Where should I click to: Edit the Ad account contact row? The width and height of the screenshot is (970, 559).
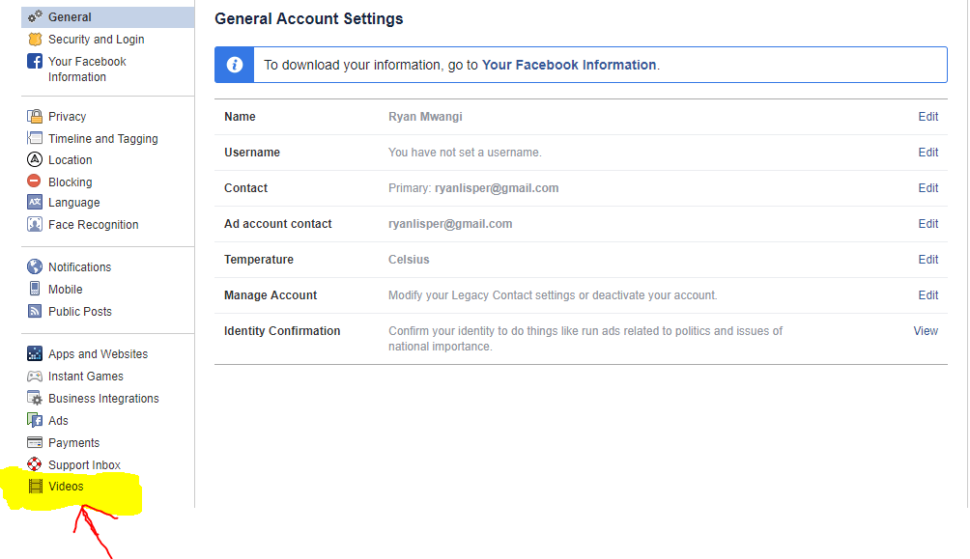pos(927,224)
